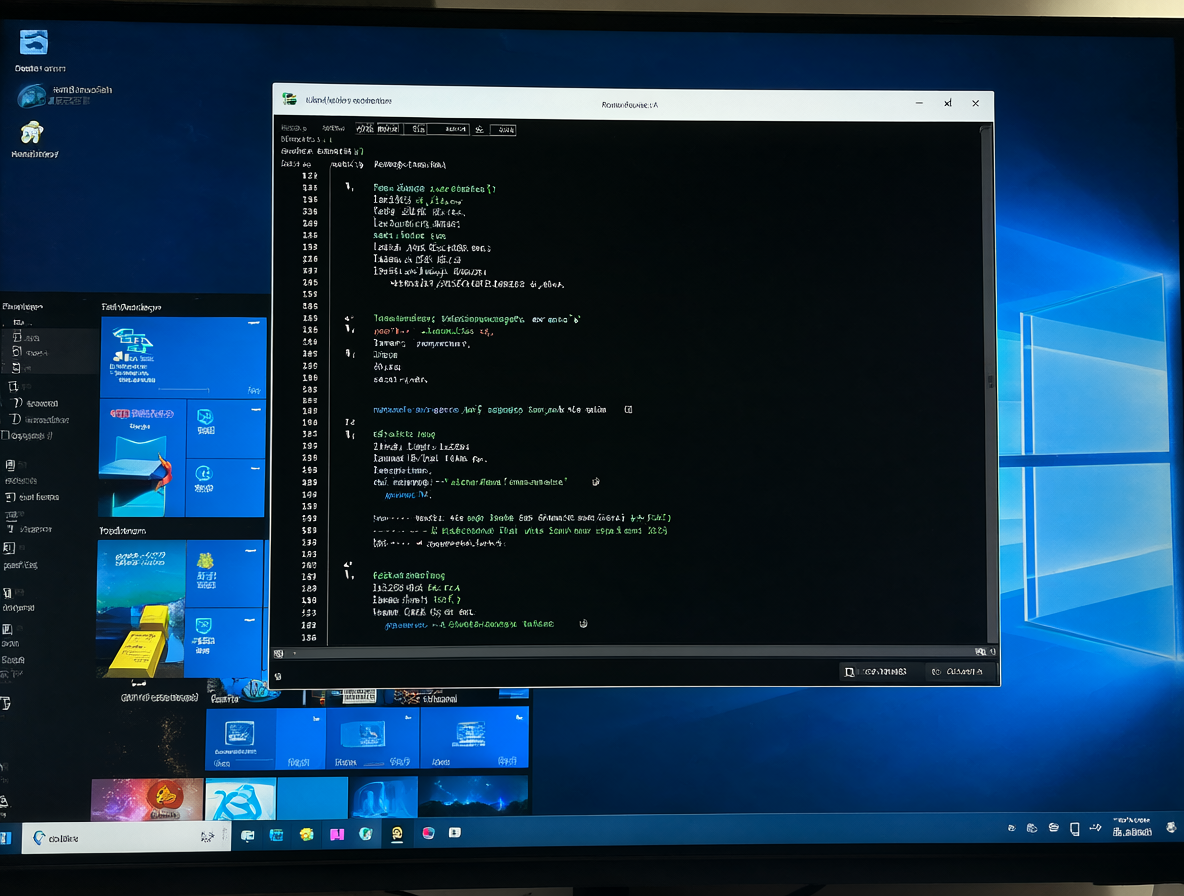Click the tablet-shaped icon in the system tray
This screenshot has width=1184, height=896.
[1075, 829]
